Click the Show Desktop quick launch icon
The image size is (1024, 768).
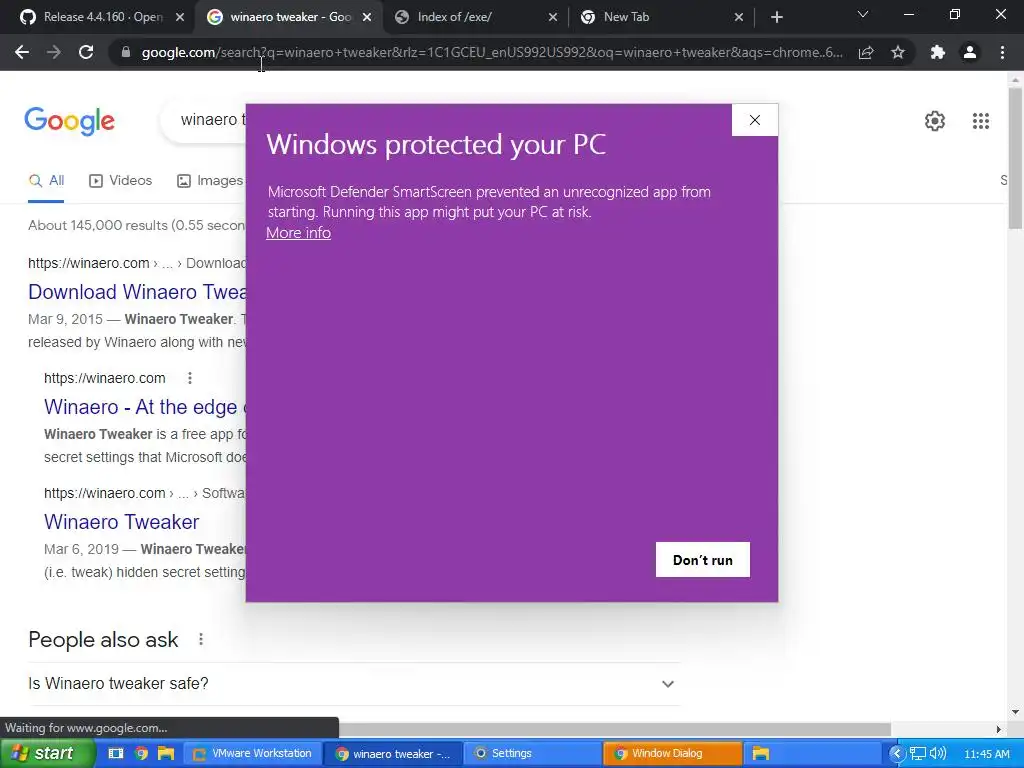pos(116,754)
